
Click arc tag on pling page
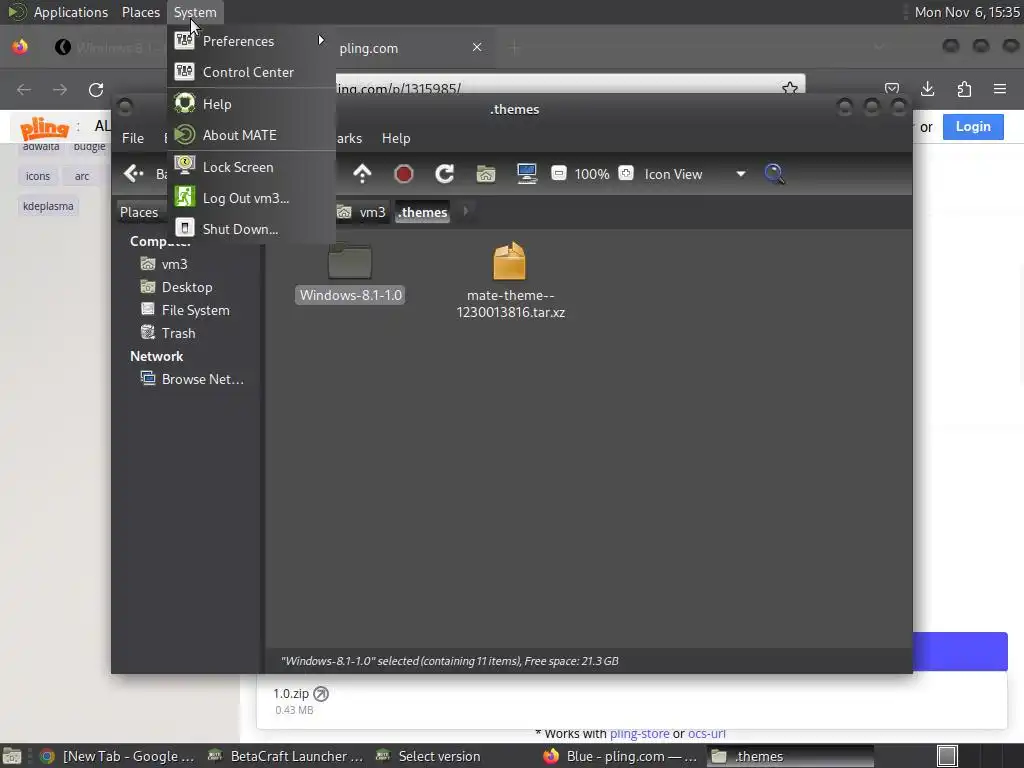coord(82,176)
